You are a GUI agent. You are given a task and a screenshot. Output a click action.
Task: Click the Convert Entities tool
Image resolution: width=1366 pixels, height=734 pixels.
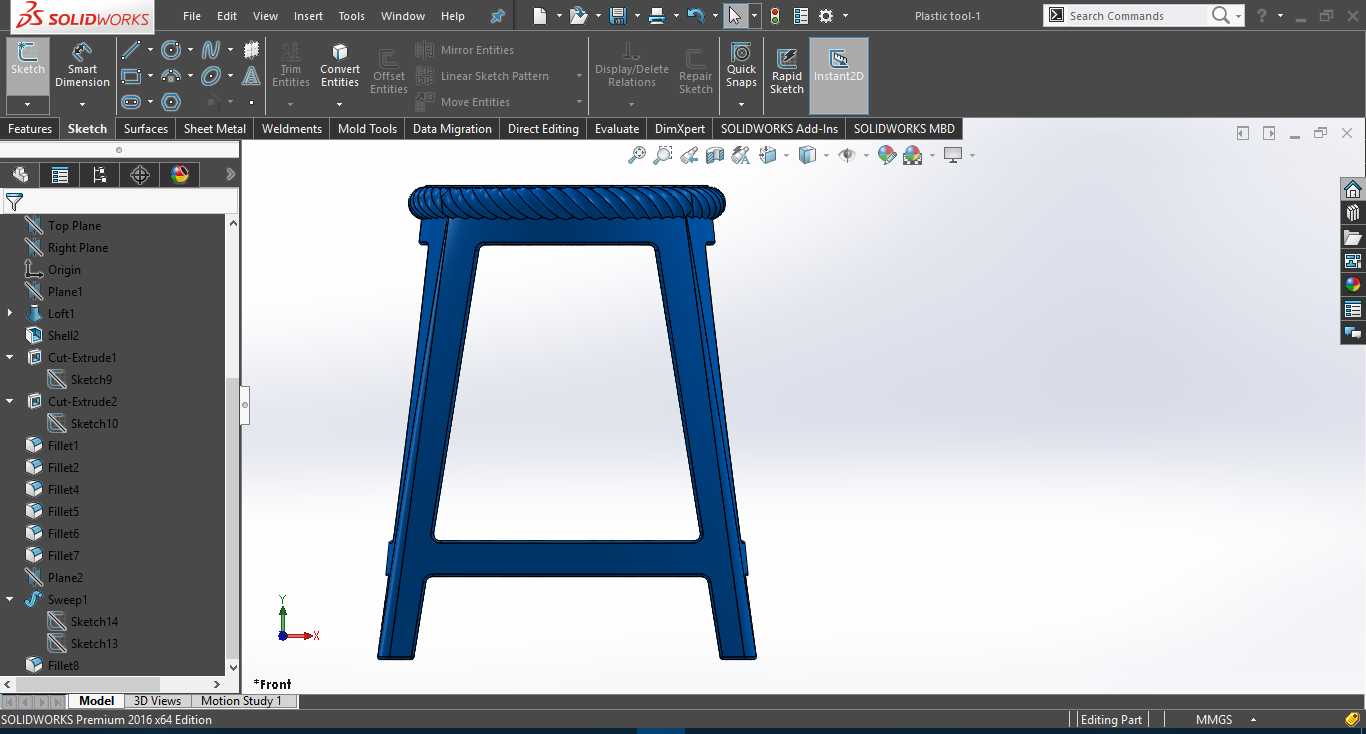(340, 65)
